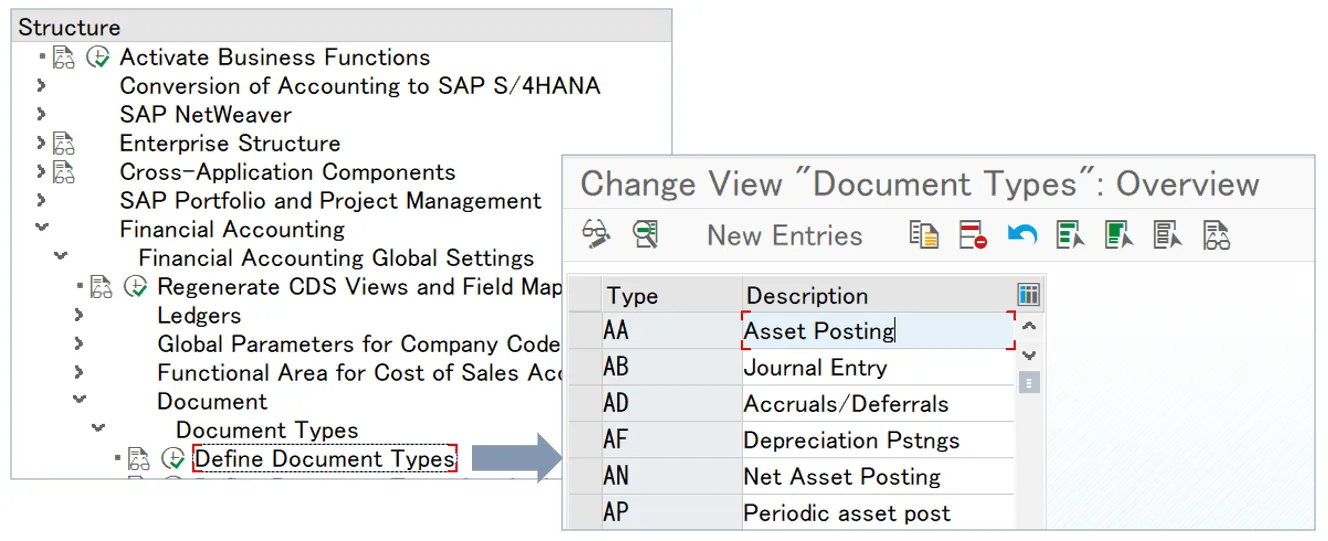Execute the Define Document Types activity
The image size is (1328, 541).
coord(173,459)
